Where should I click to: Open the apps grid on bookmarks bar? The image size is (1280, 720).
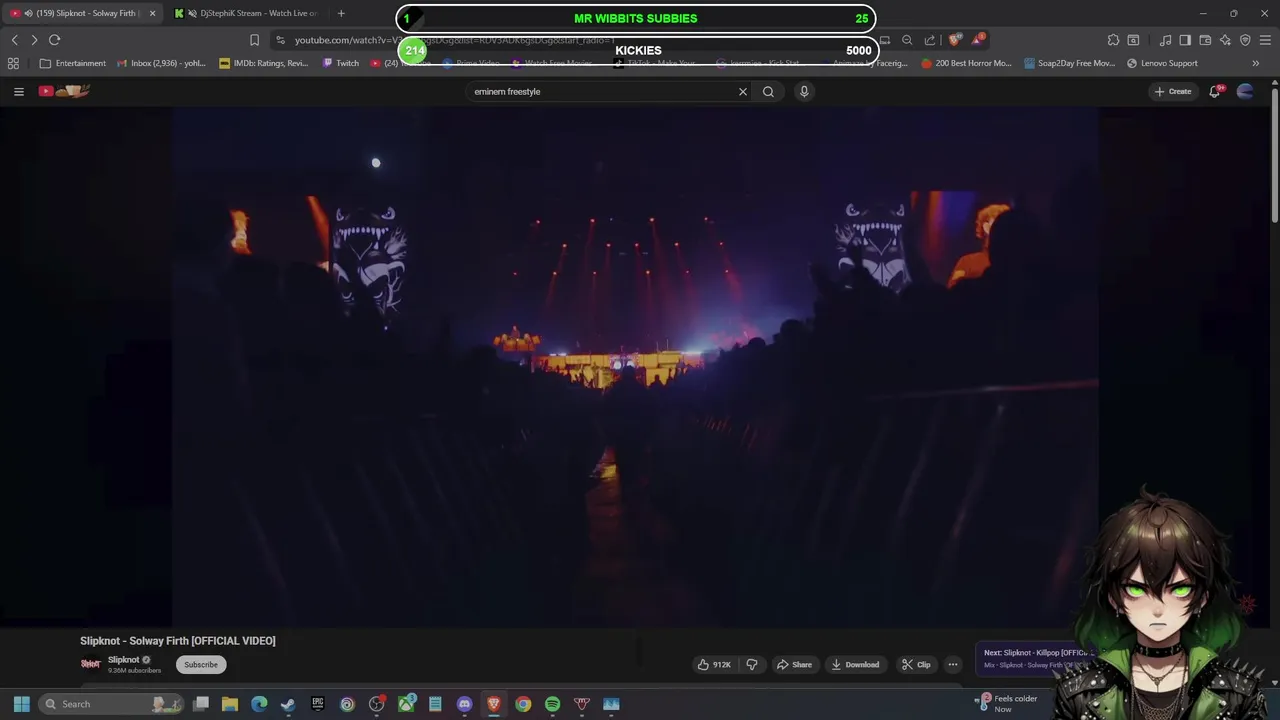(13, 63)
